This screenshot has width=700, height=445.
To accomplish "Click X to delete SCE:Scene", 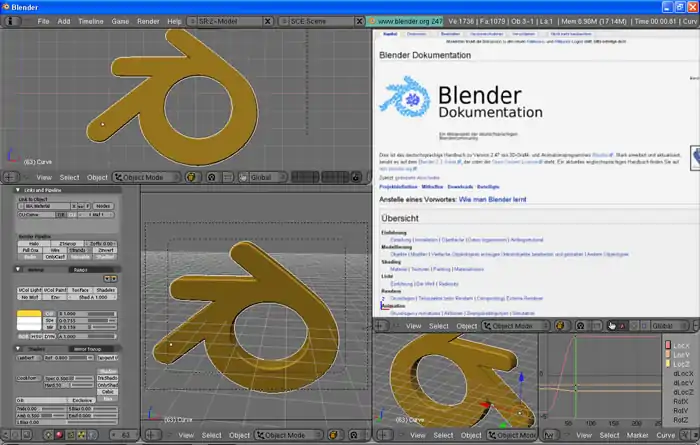I will pos(359,21).
